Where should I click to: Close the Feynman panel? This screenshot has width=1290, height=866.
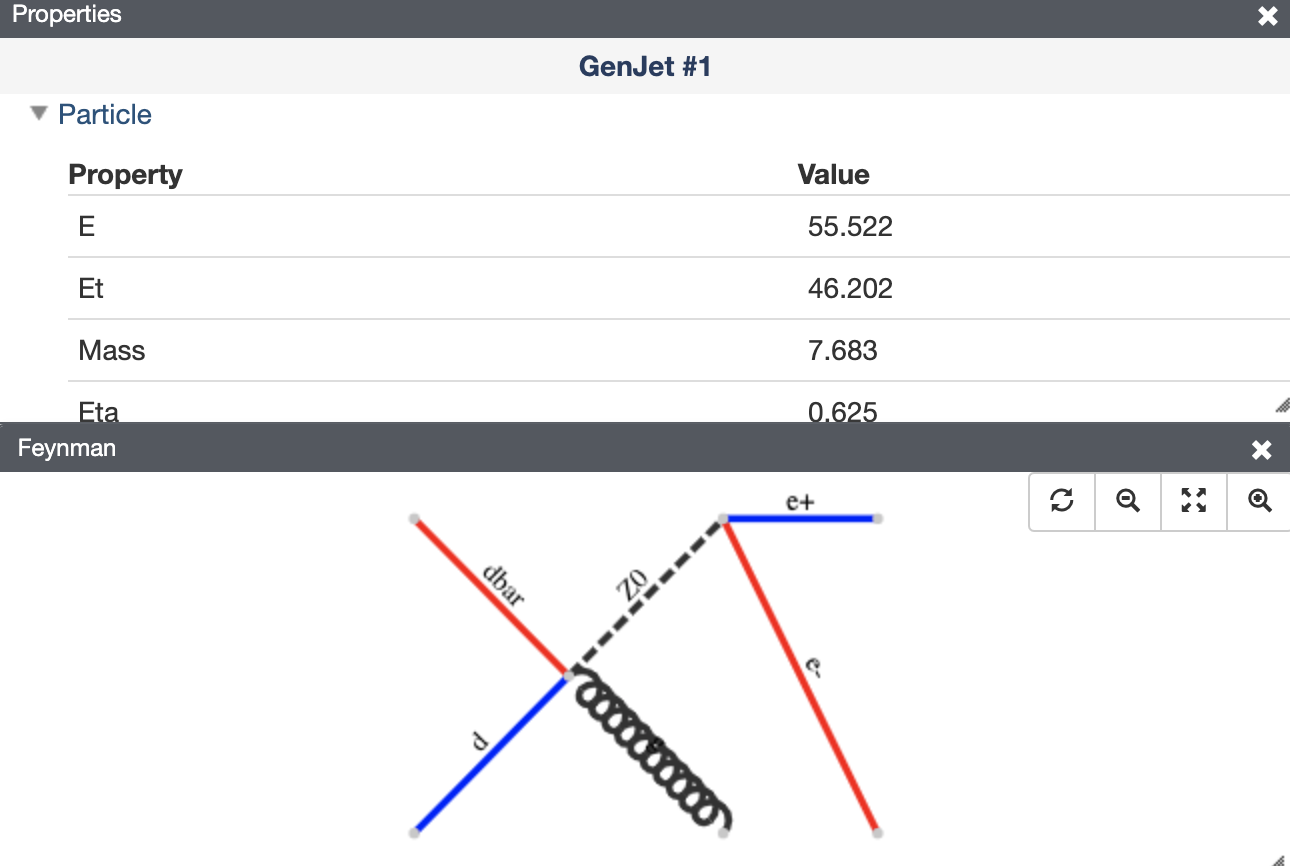click(1262, 450)
